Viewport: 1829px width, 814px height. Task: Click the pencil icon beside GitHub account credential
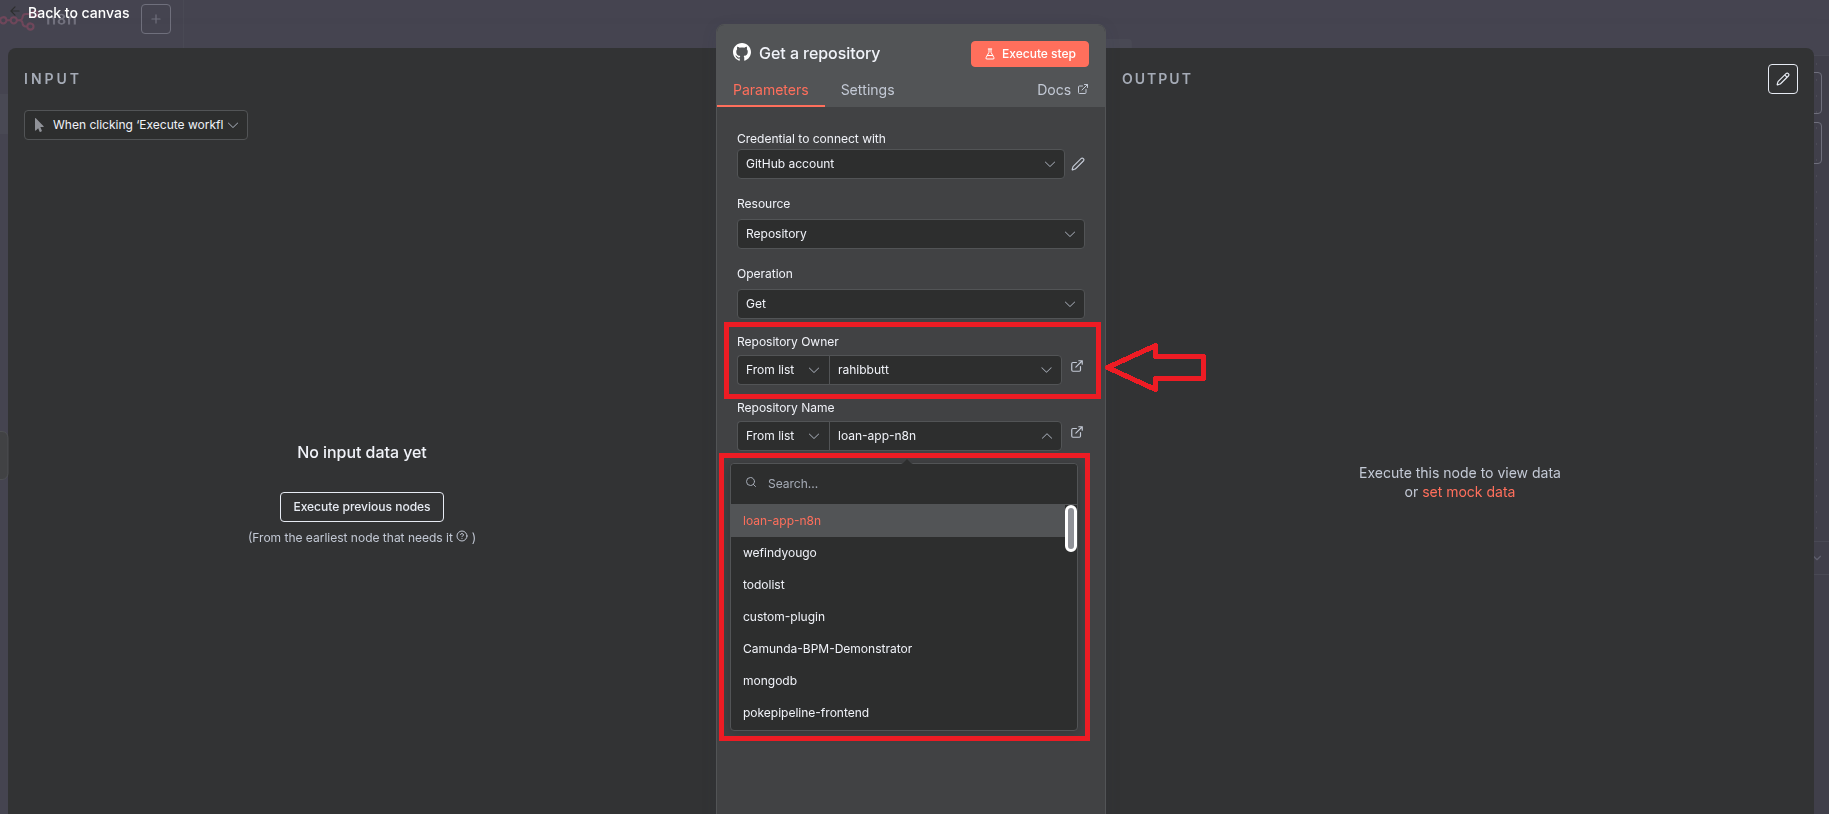pos(1078,164)
